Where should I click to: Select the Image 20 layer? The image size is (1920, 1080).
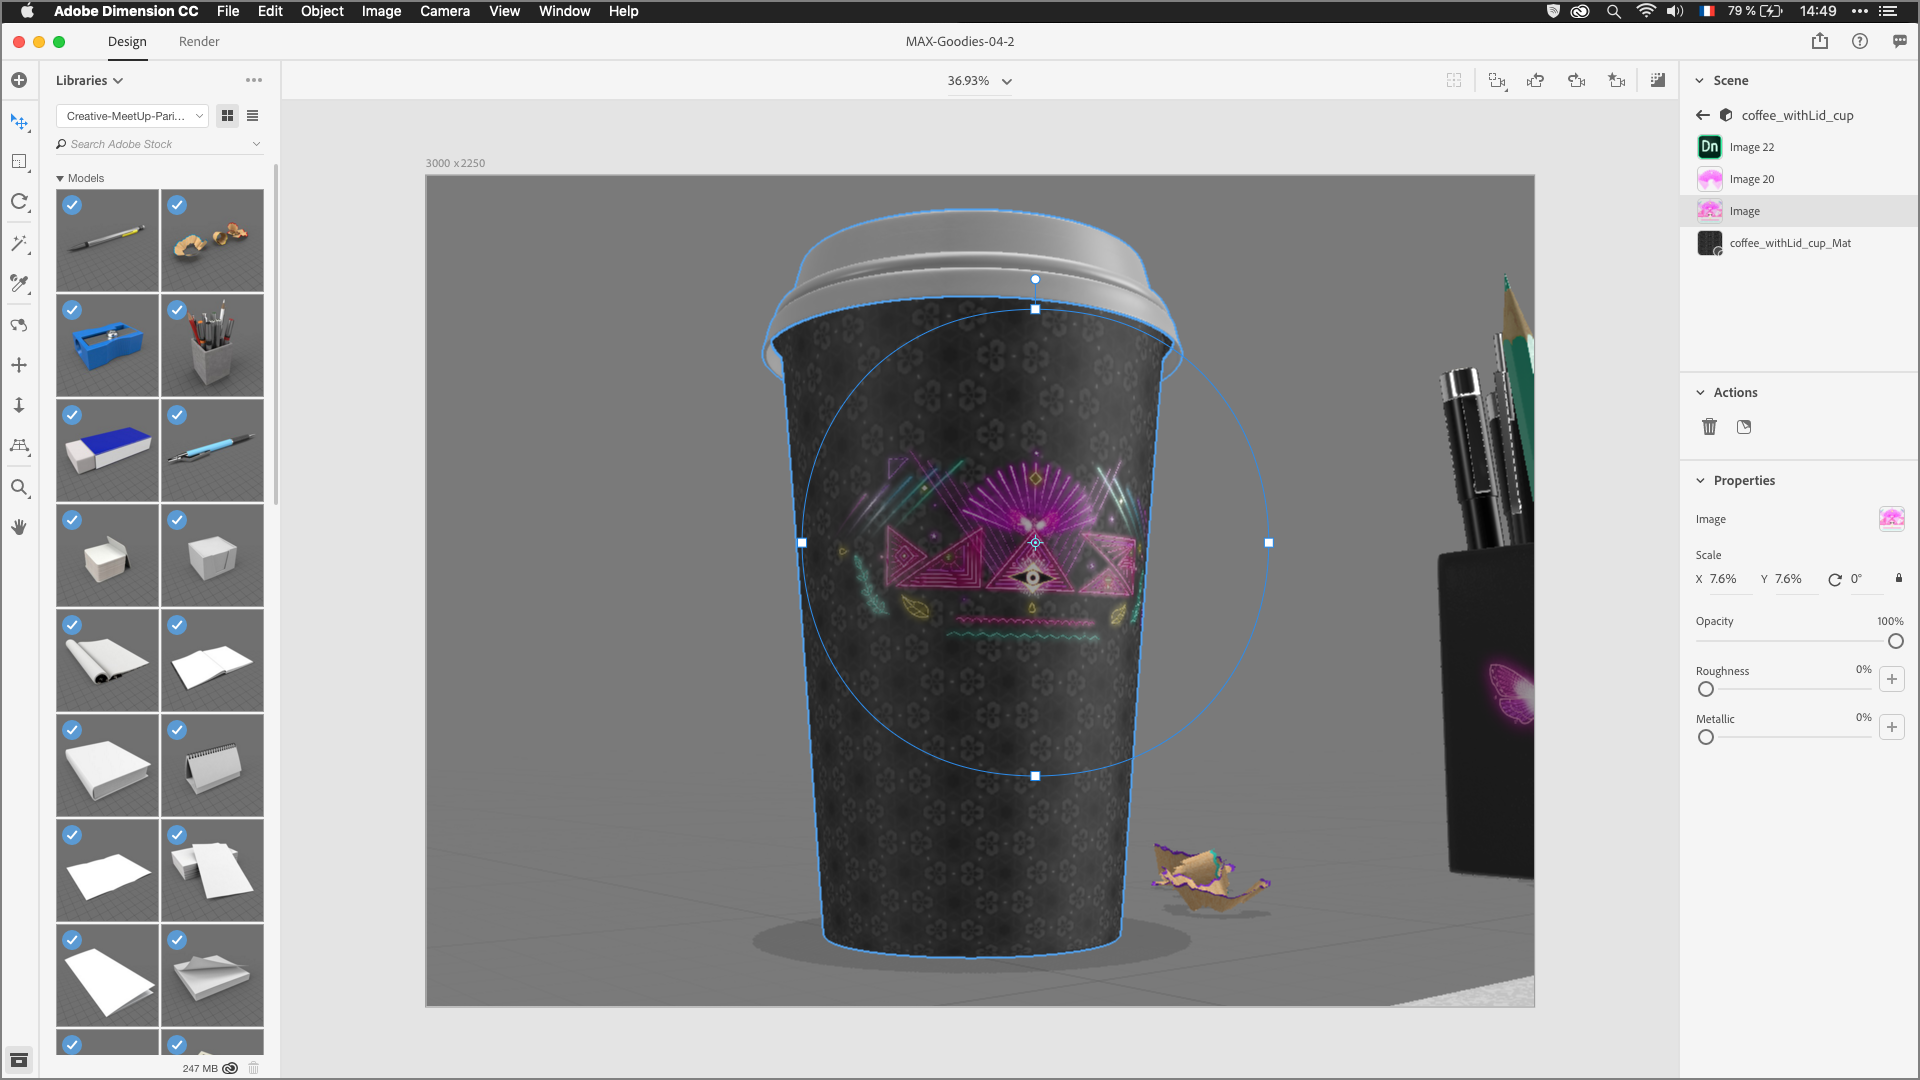pos(1799,179)
